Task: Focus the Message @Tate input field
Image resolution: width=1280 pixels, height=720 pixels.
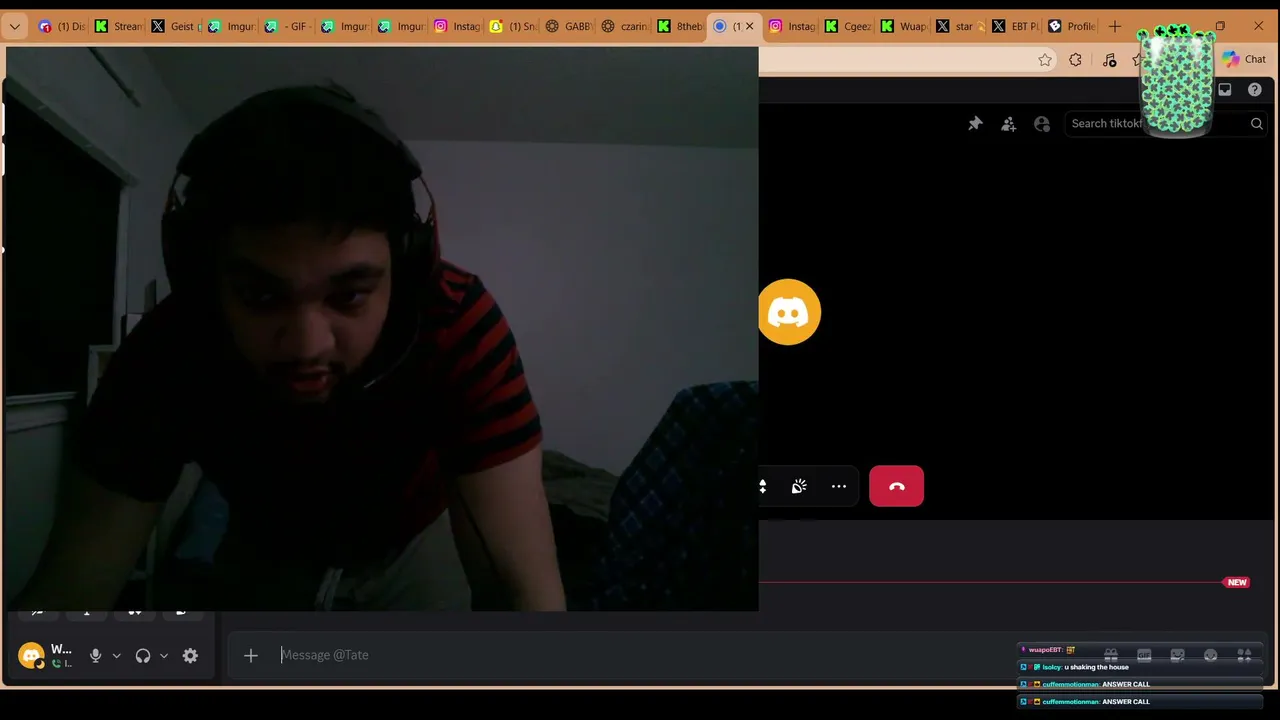Action: (x=640, y=655)
